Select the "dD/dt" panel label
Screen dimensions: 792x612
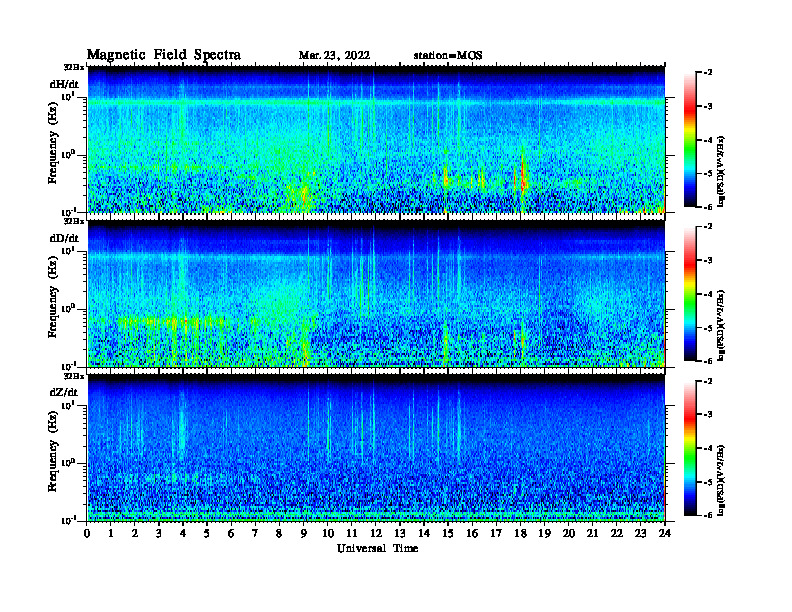[64, 238]
